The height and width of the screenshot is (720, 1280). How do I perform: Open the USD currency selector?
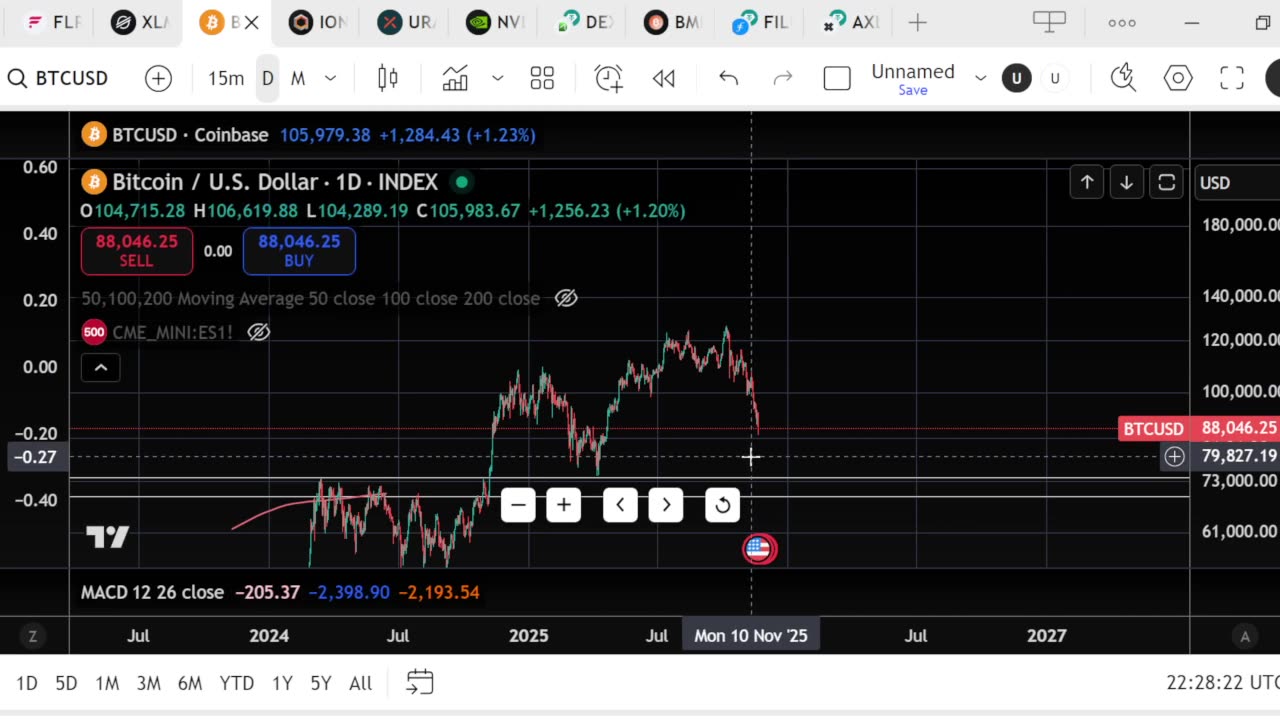1236,183
